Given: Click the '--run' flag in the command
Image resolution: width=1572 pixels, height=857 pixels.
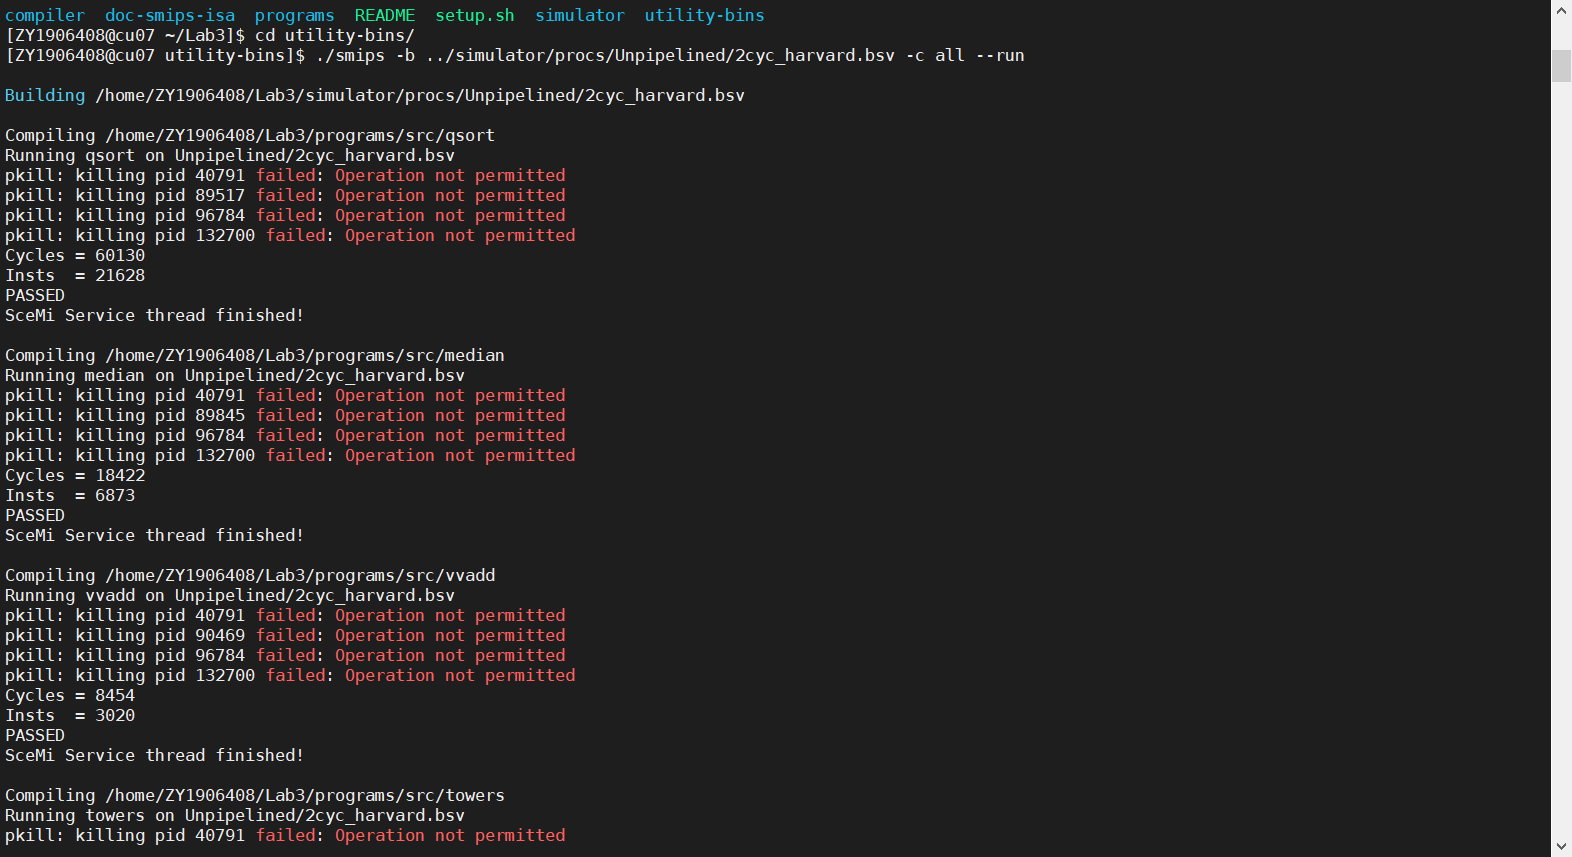Looking at the screenshot, I should 1000,55.
